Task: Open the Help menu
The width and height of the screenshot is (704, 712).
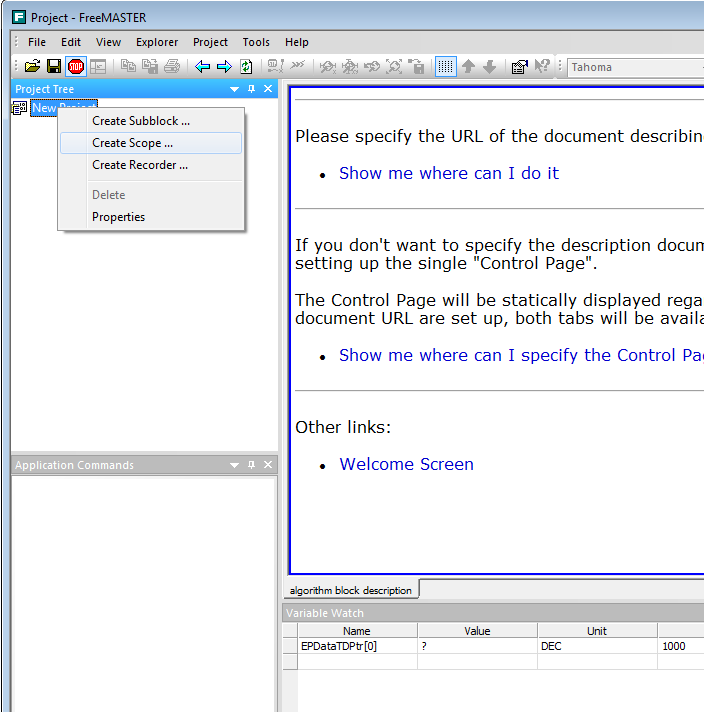Action: pos(297,42)
